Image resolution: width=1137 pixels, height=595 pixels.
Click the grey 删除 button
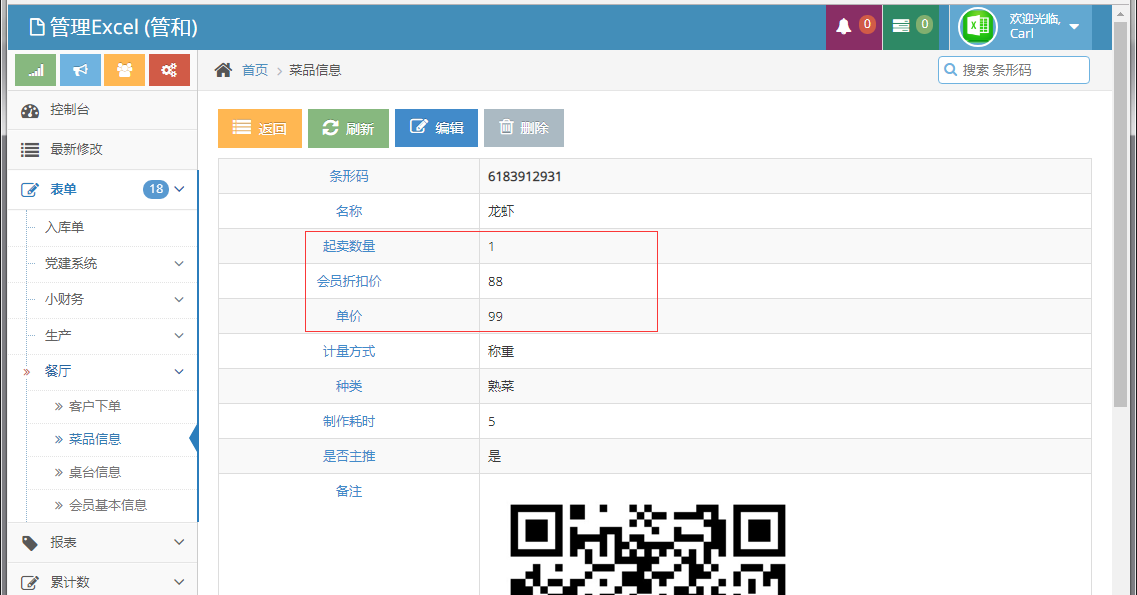pyautogui.click(x=524, y=128)
